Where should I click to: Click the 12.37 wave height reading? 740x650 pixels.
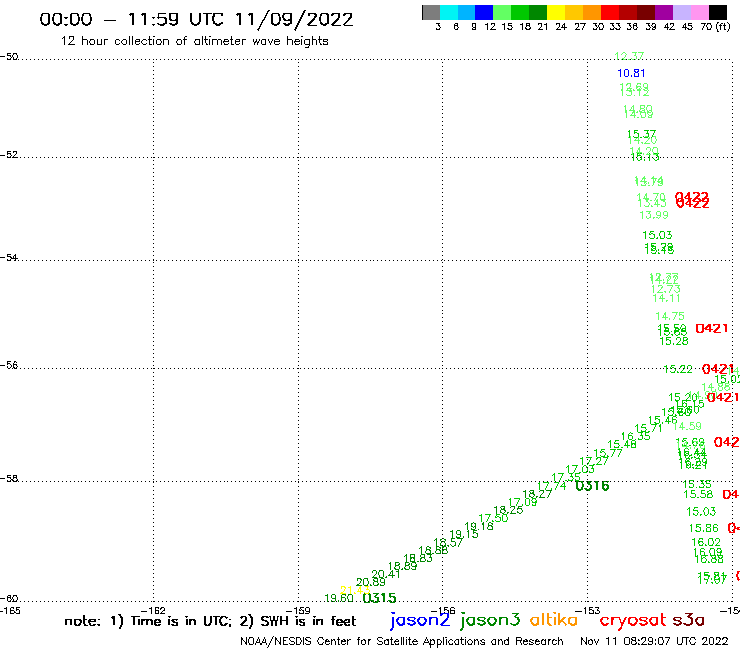click(629, 56)
